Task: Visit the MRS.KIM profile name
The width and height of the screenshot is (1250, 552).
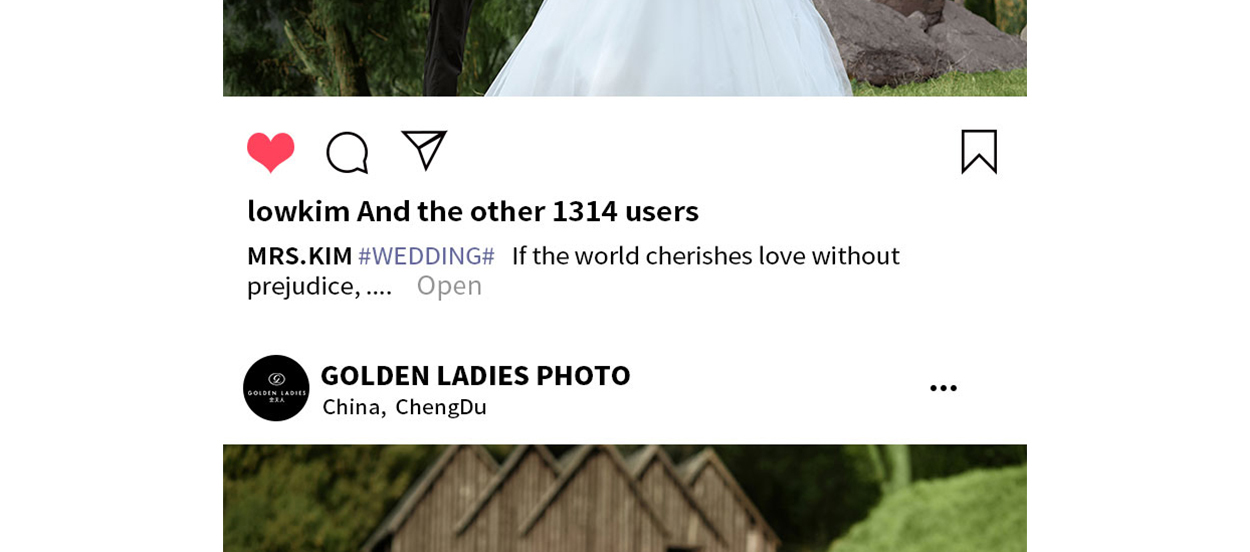Action: click(x=300, y=256)
